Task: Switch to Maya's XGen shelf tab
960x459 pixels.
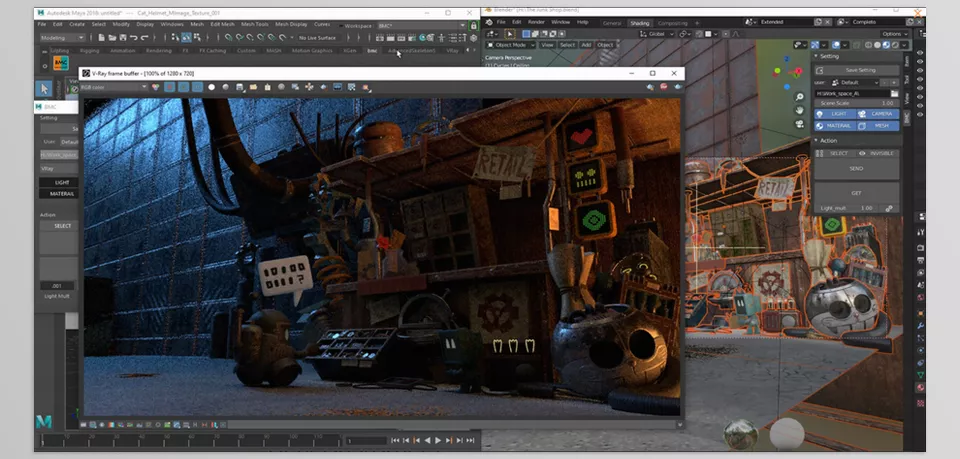Action: click(350, 51)
